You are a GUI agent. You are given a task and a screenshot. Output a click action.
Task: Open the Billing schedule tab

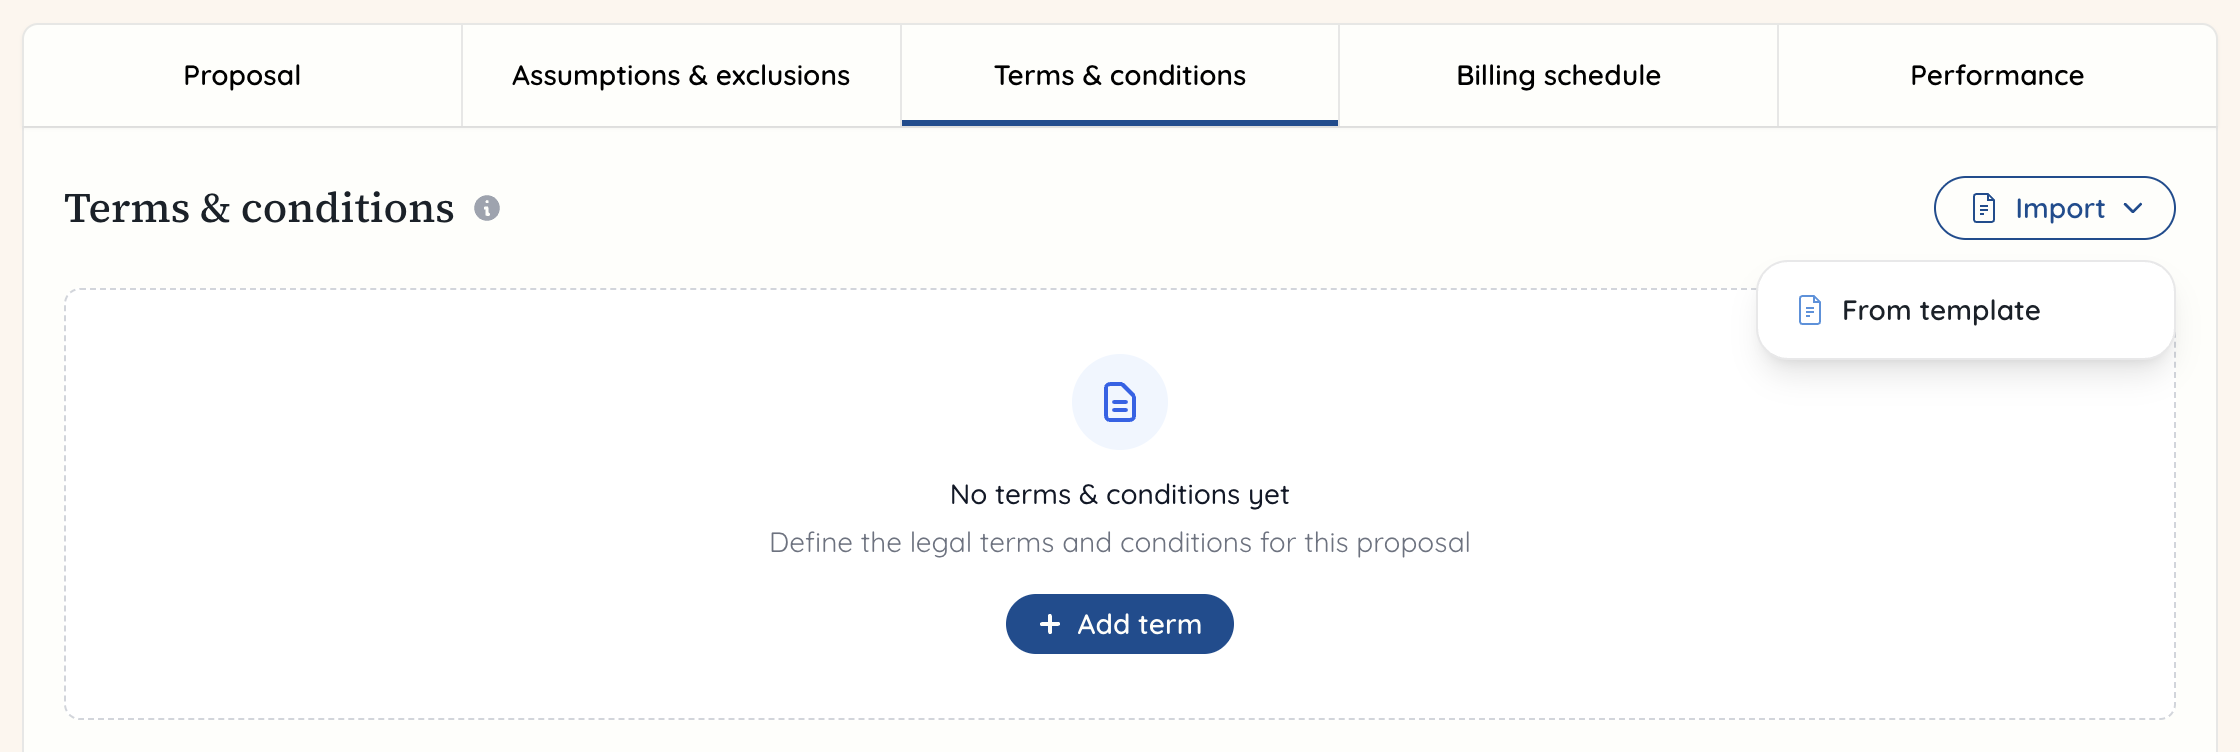click(1558, 75)
